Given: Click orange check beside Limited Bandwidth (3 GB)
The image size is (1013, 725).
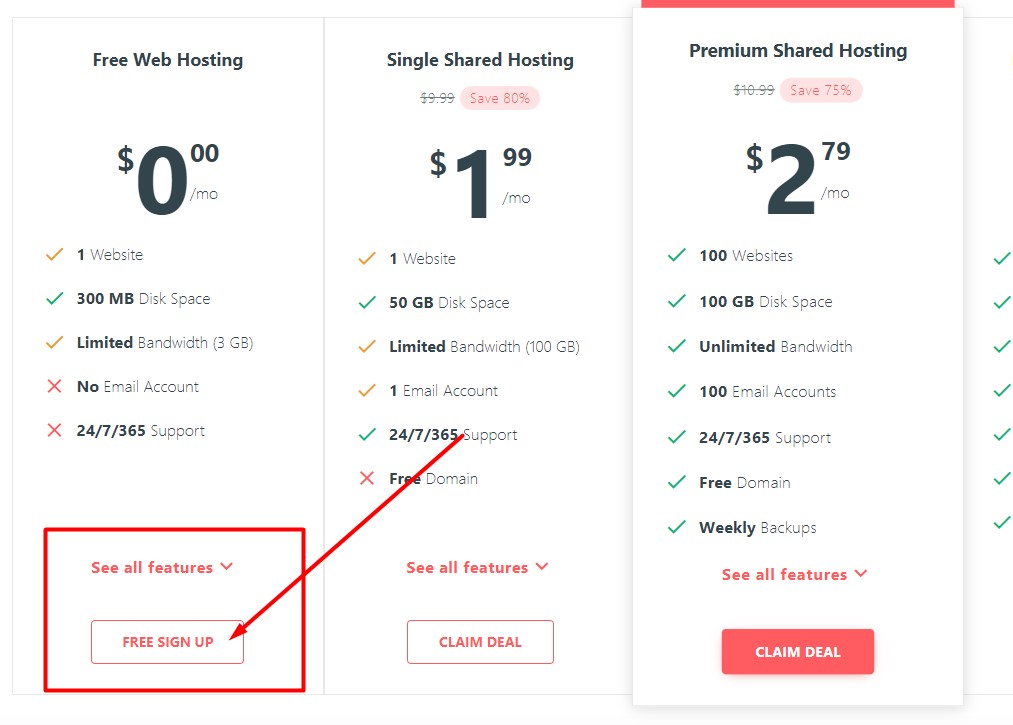Looking at the screenshot, I should (x=55, y=342).
